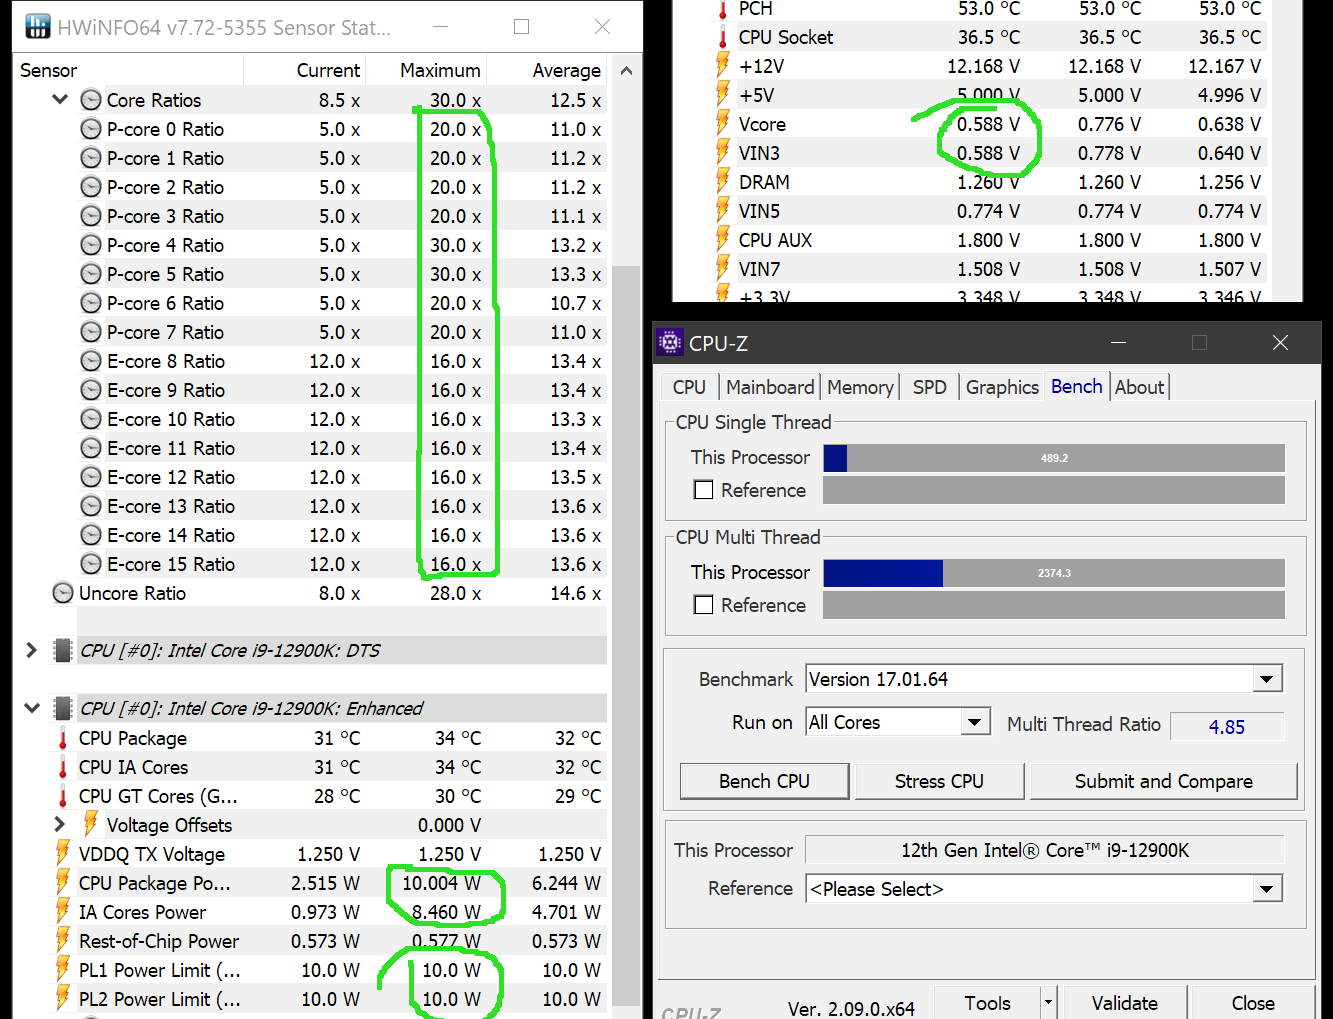Switch to the Mainboard tab
1333x1019 pixels.
point(770,387)
